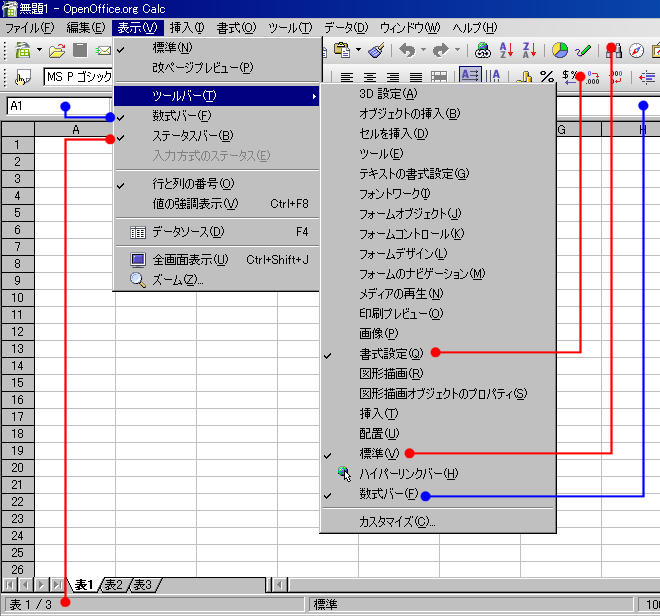
Task: Click the Decrease Indent icon
Action: 647,77
